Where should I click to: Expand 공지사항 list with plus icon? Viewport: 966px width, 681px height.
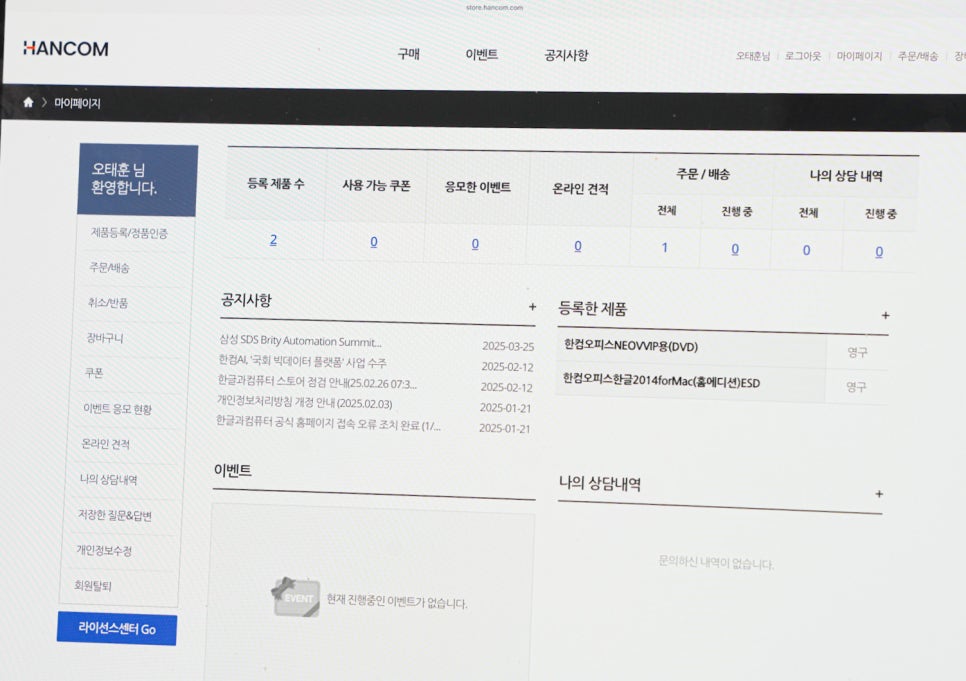click(x=532, y=306)
